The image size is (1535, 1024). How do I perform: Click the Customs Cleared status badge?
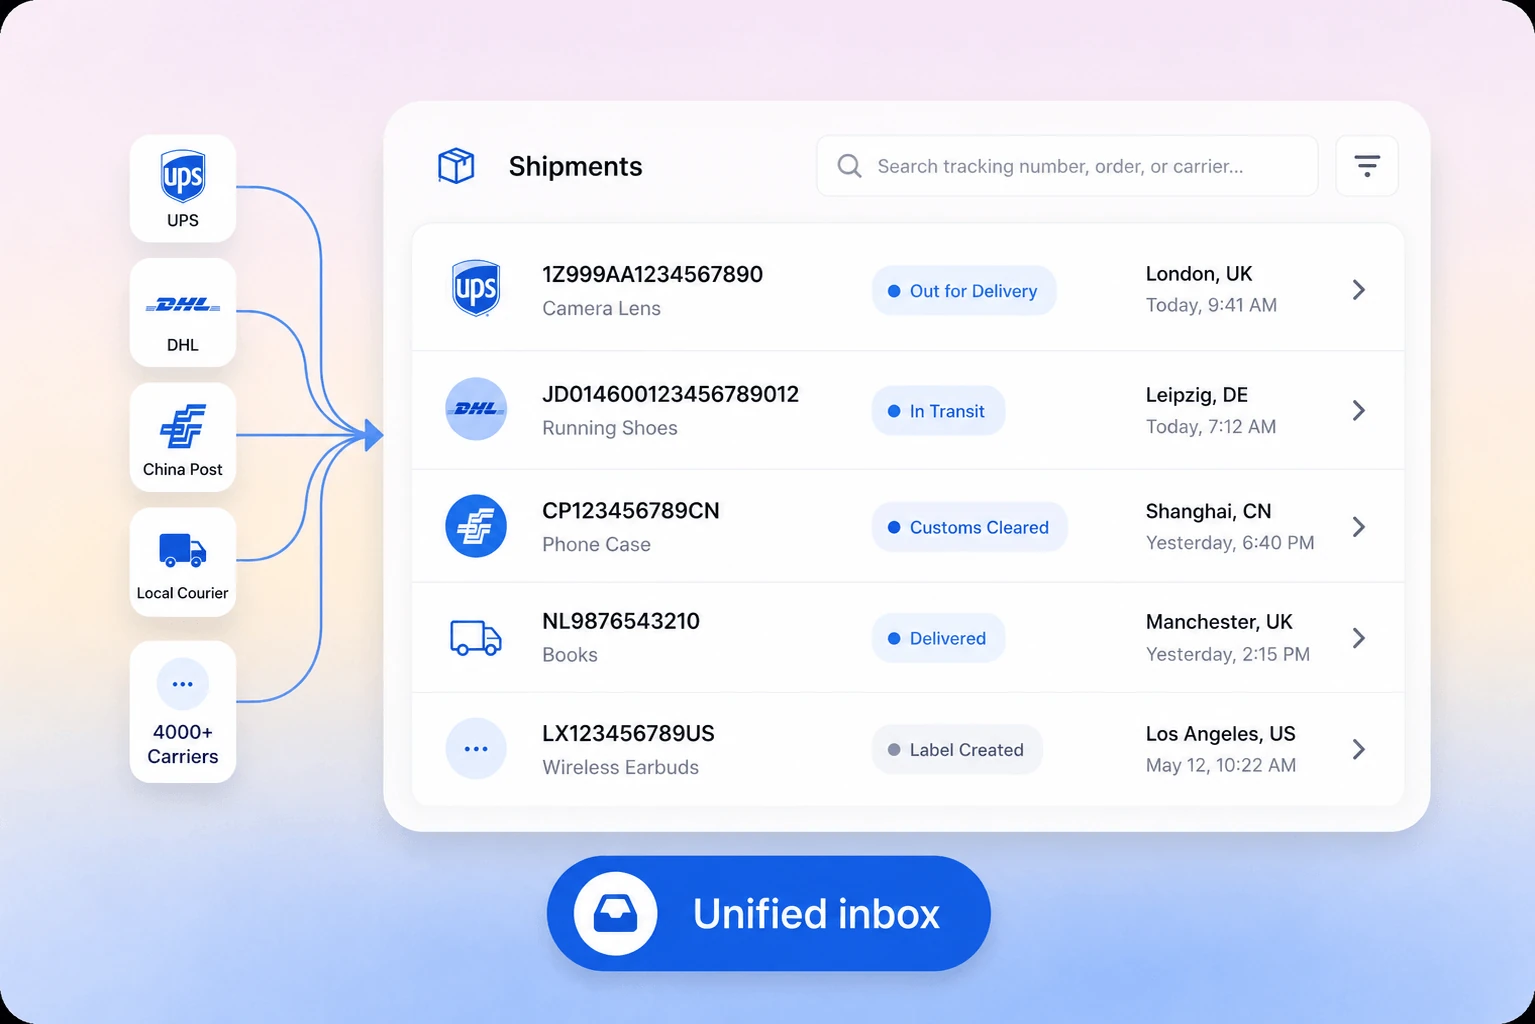[x=970, y=527]
